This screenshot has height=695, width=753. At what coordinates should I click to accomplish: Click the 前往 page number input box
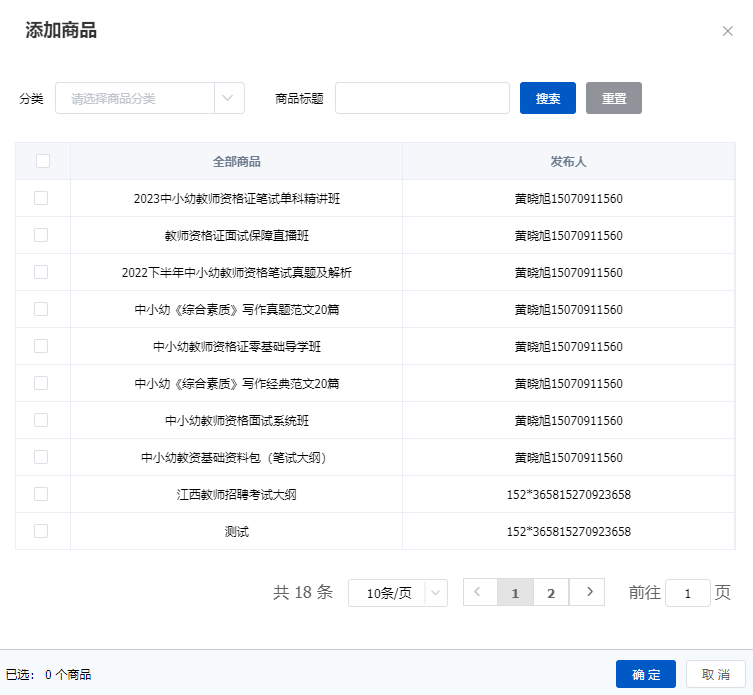tap(688, 593)
